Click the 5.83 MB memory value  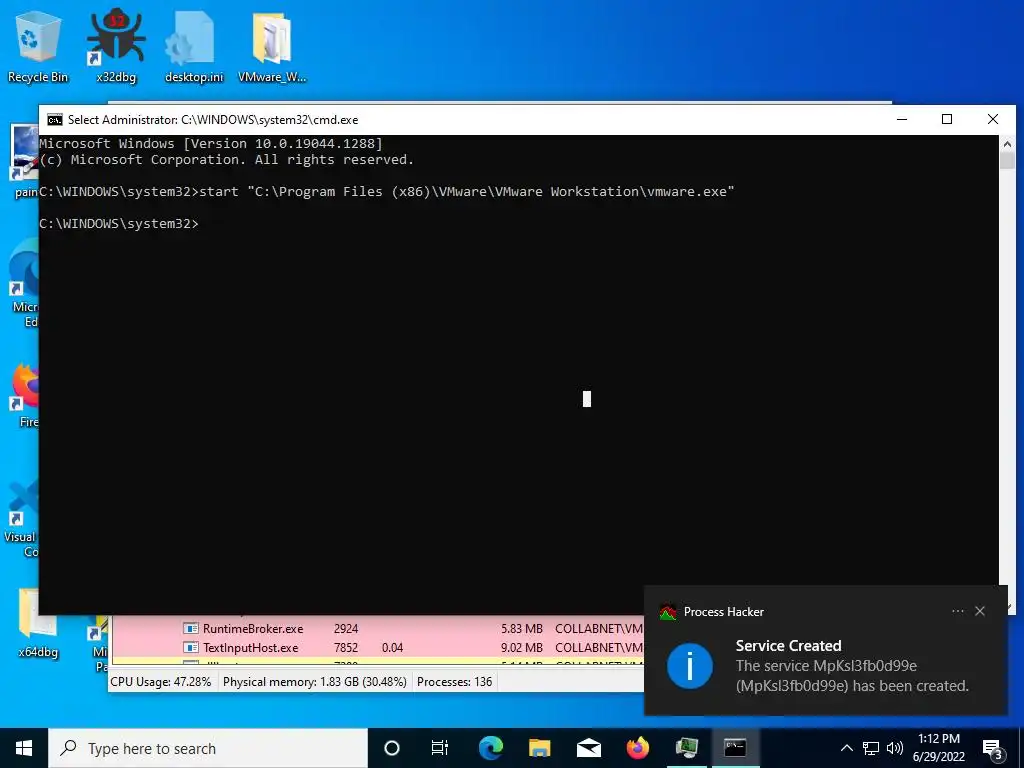point(522,629)
